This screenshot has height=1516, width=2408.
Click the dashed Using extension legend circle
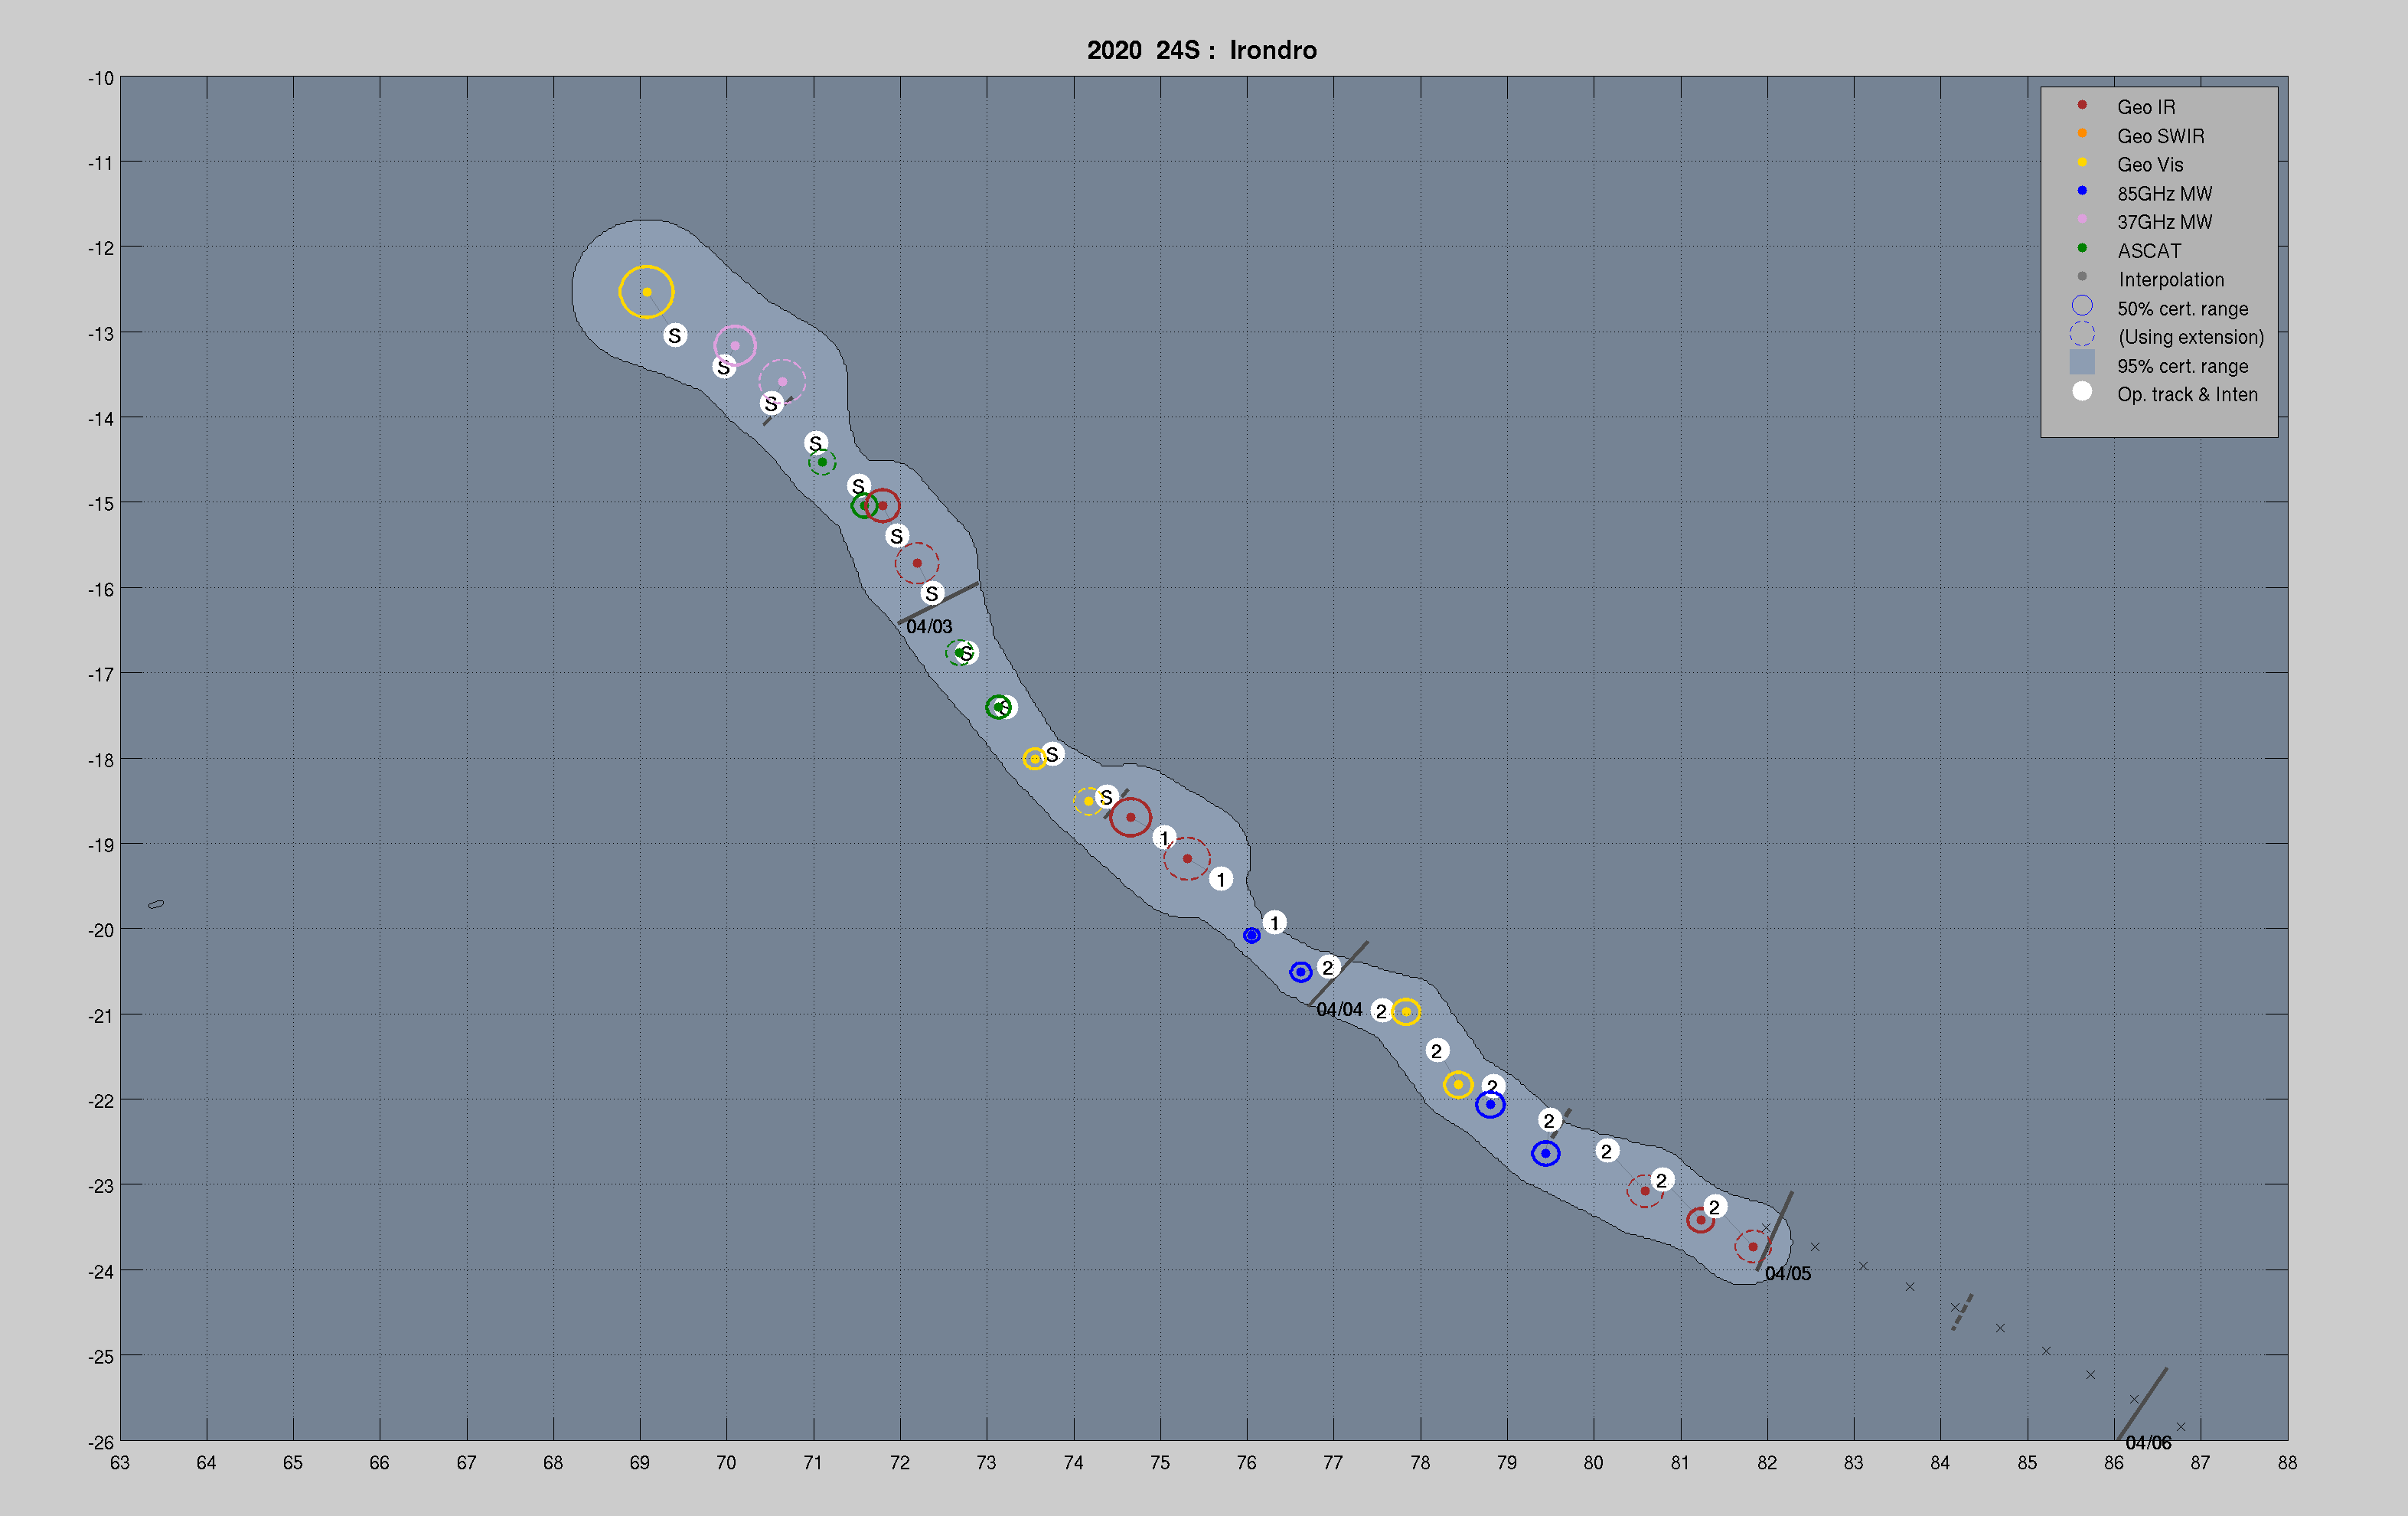[2082, 335]
